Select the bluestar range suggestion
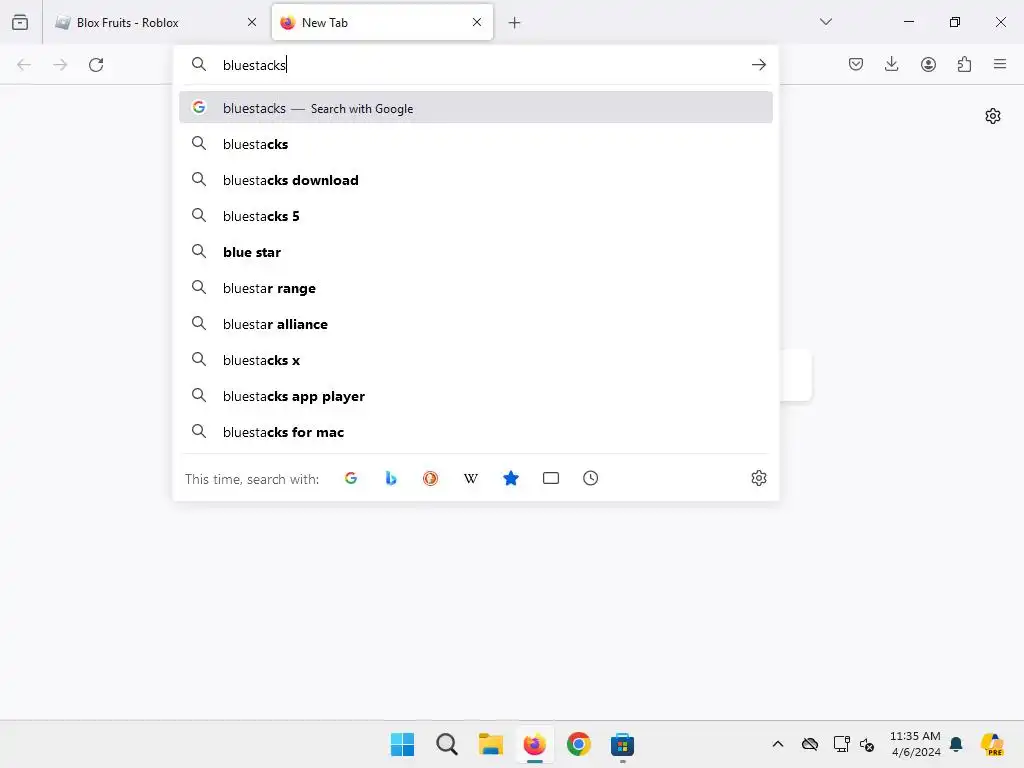The image size is (1024, 768). click(476, 288)
